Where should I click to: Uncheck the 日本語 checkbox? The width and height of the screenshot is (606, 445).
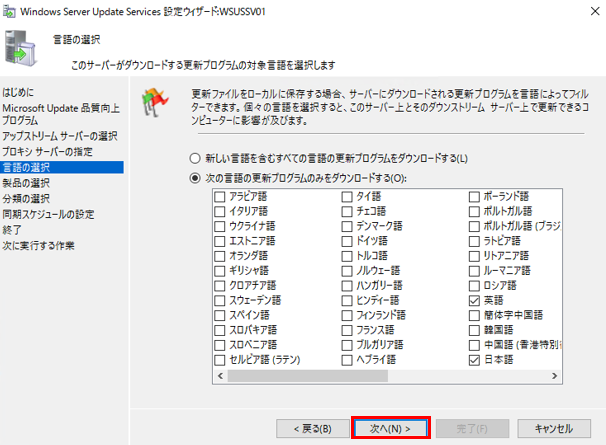474,360
